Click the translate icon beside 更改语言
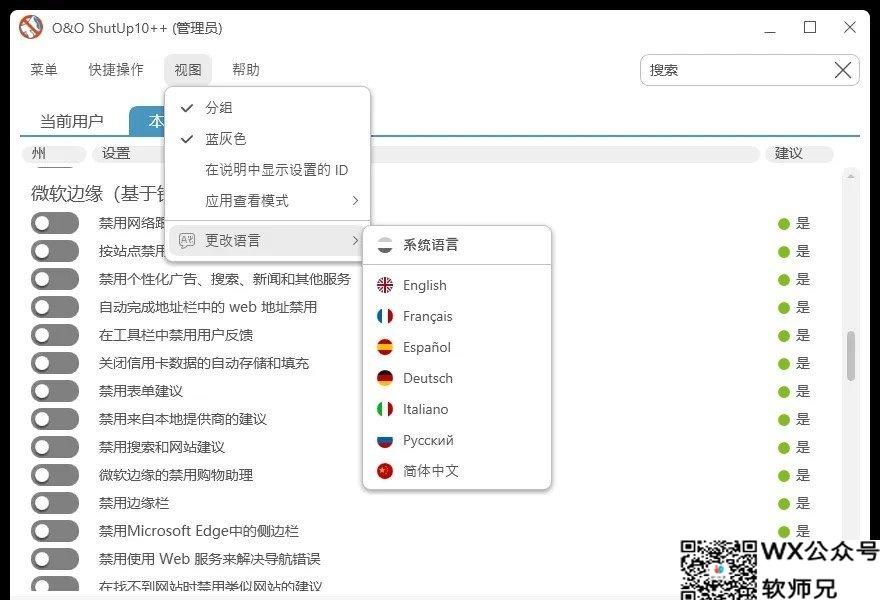880x600 pixels. pyautogui.click(x=187, y=240)
